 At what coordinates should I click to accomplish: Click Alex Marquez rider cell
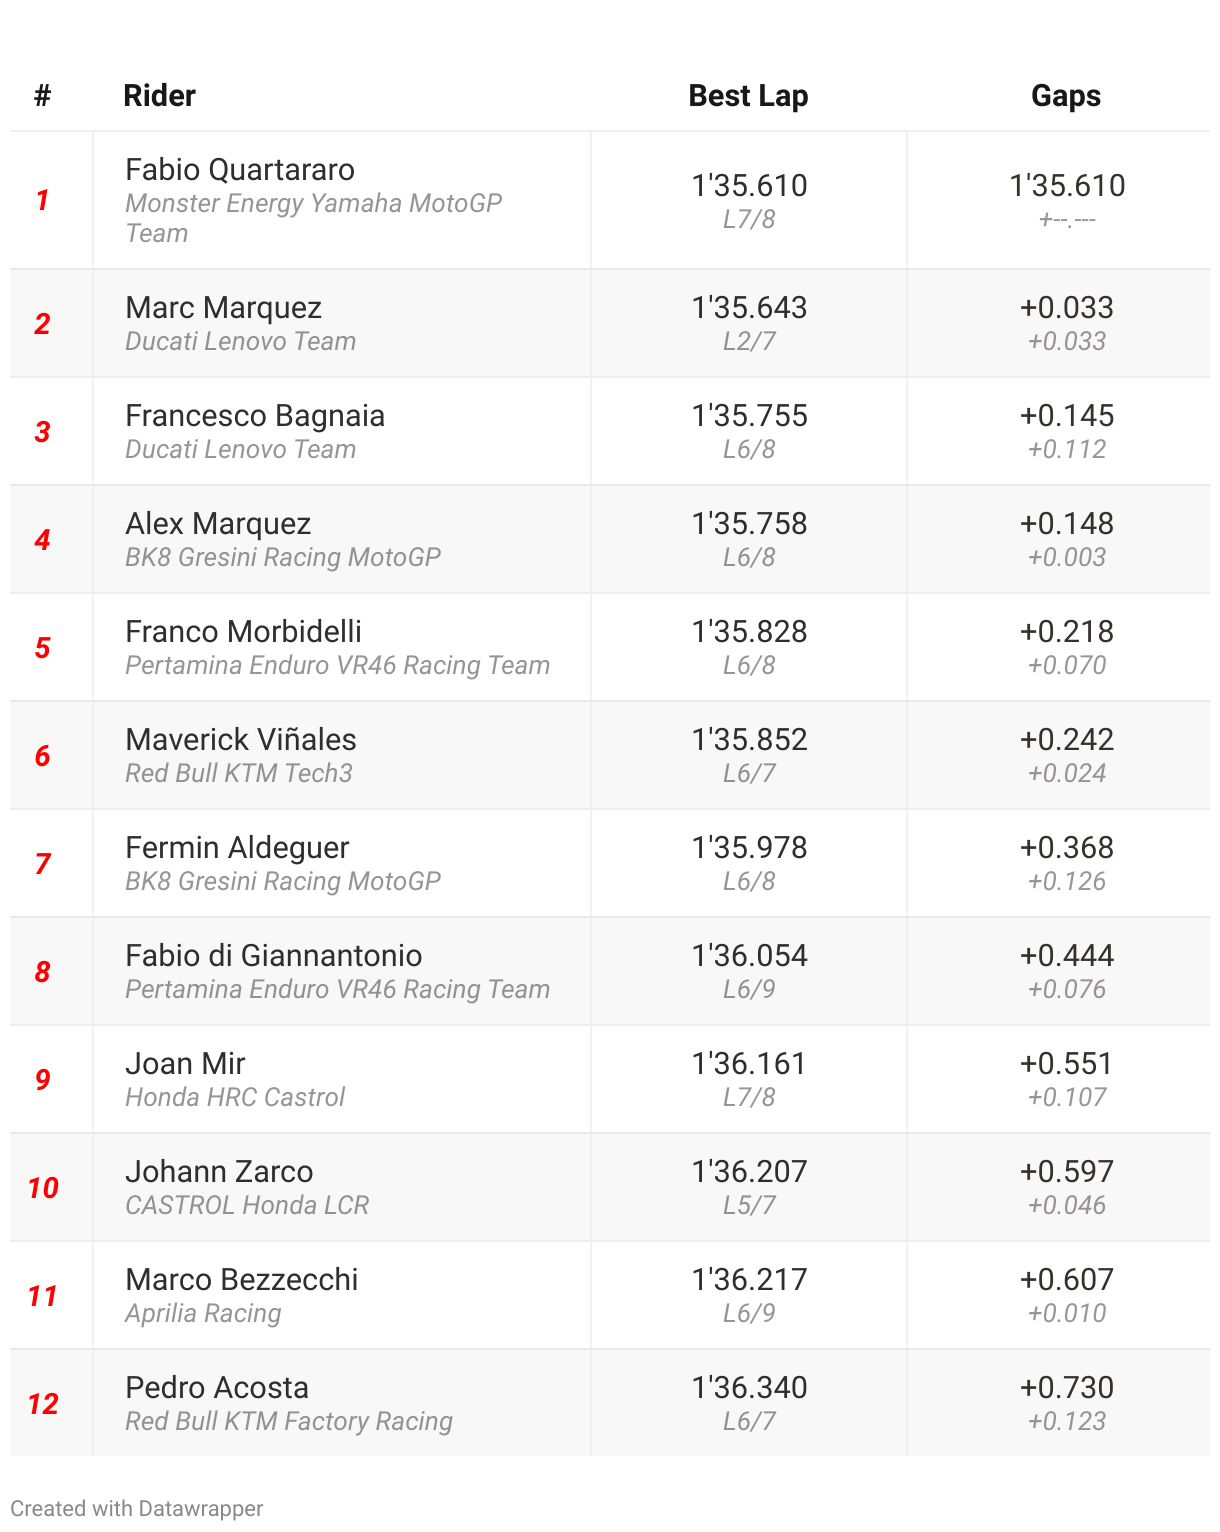coord(218,524)
